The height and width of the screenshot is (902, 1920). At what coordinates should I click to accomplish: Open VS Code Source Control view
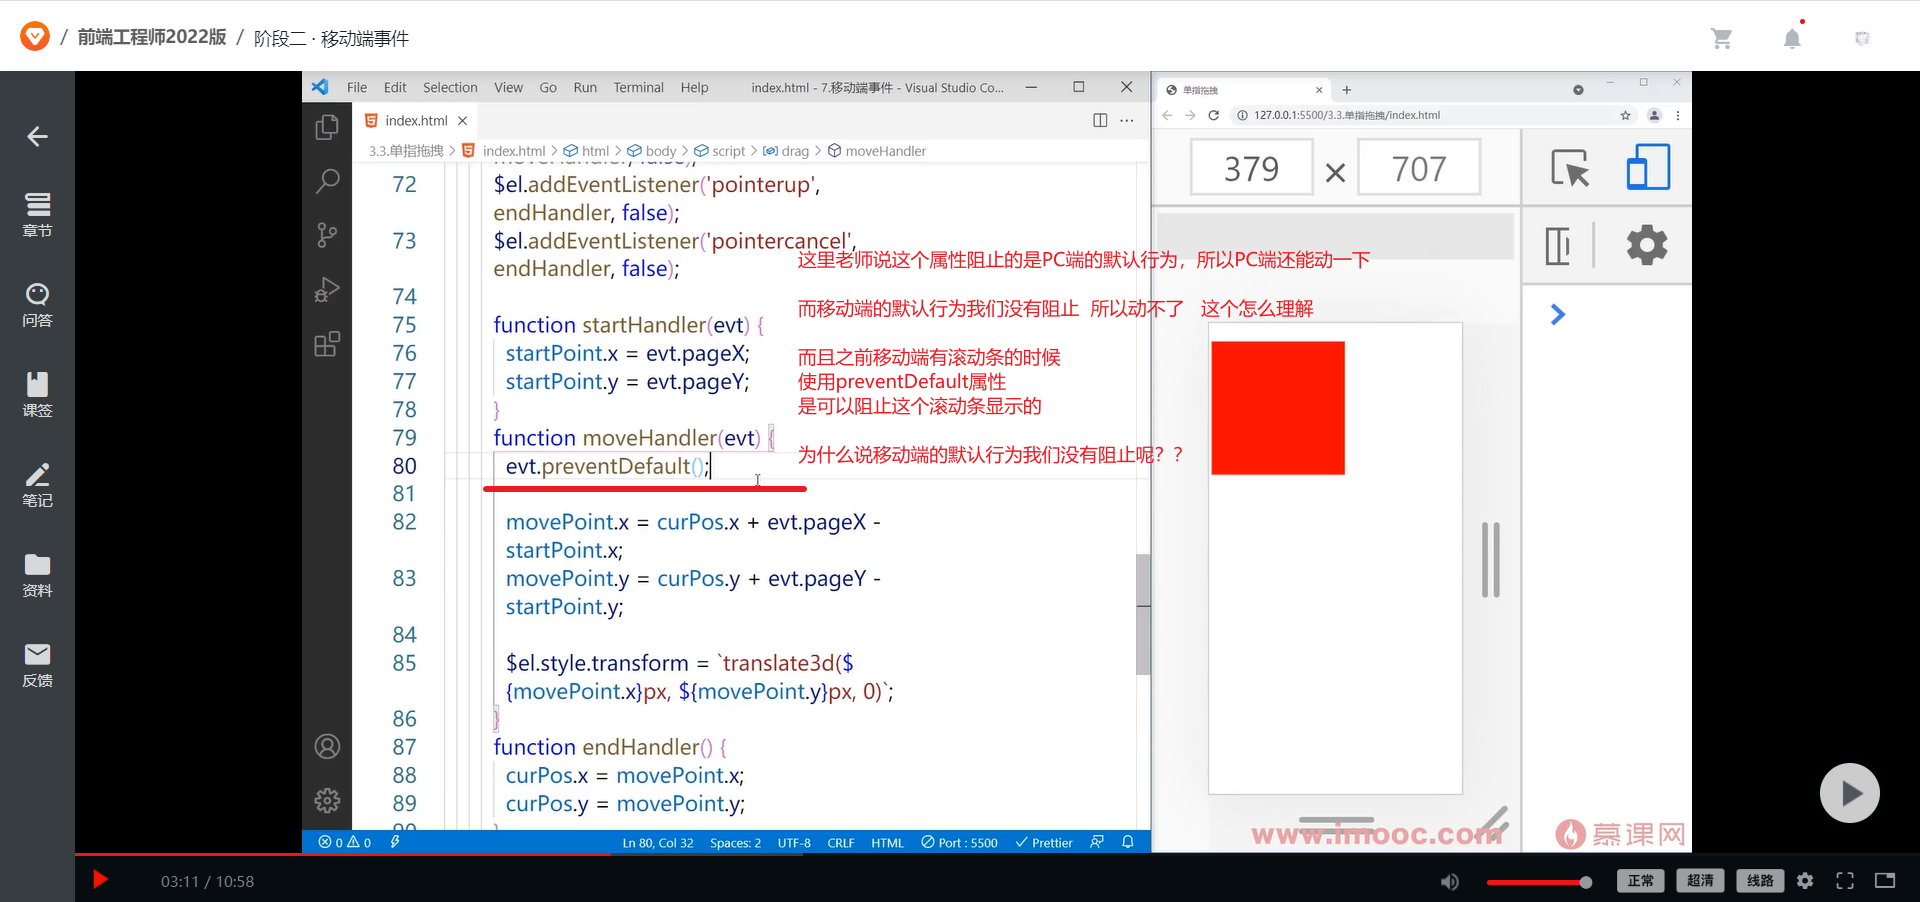coord(327,235)
